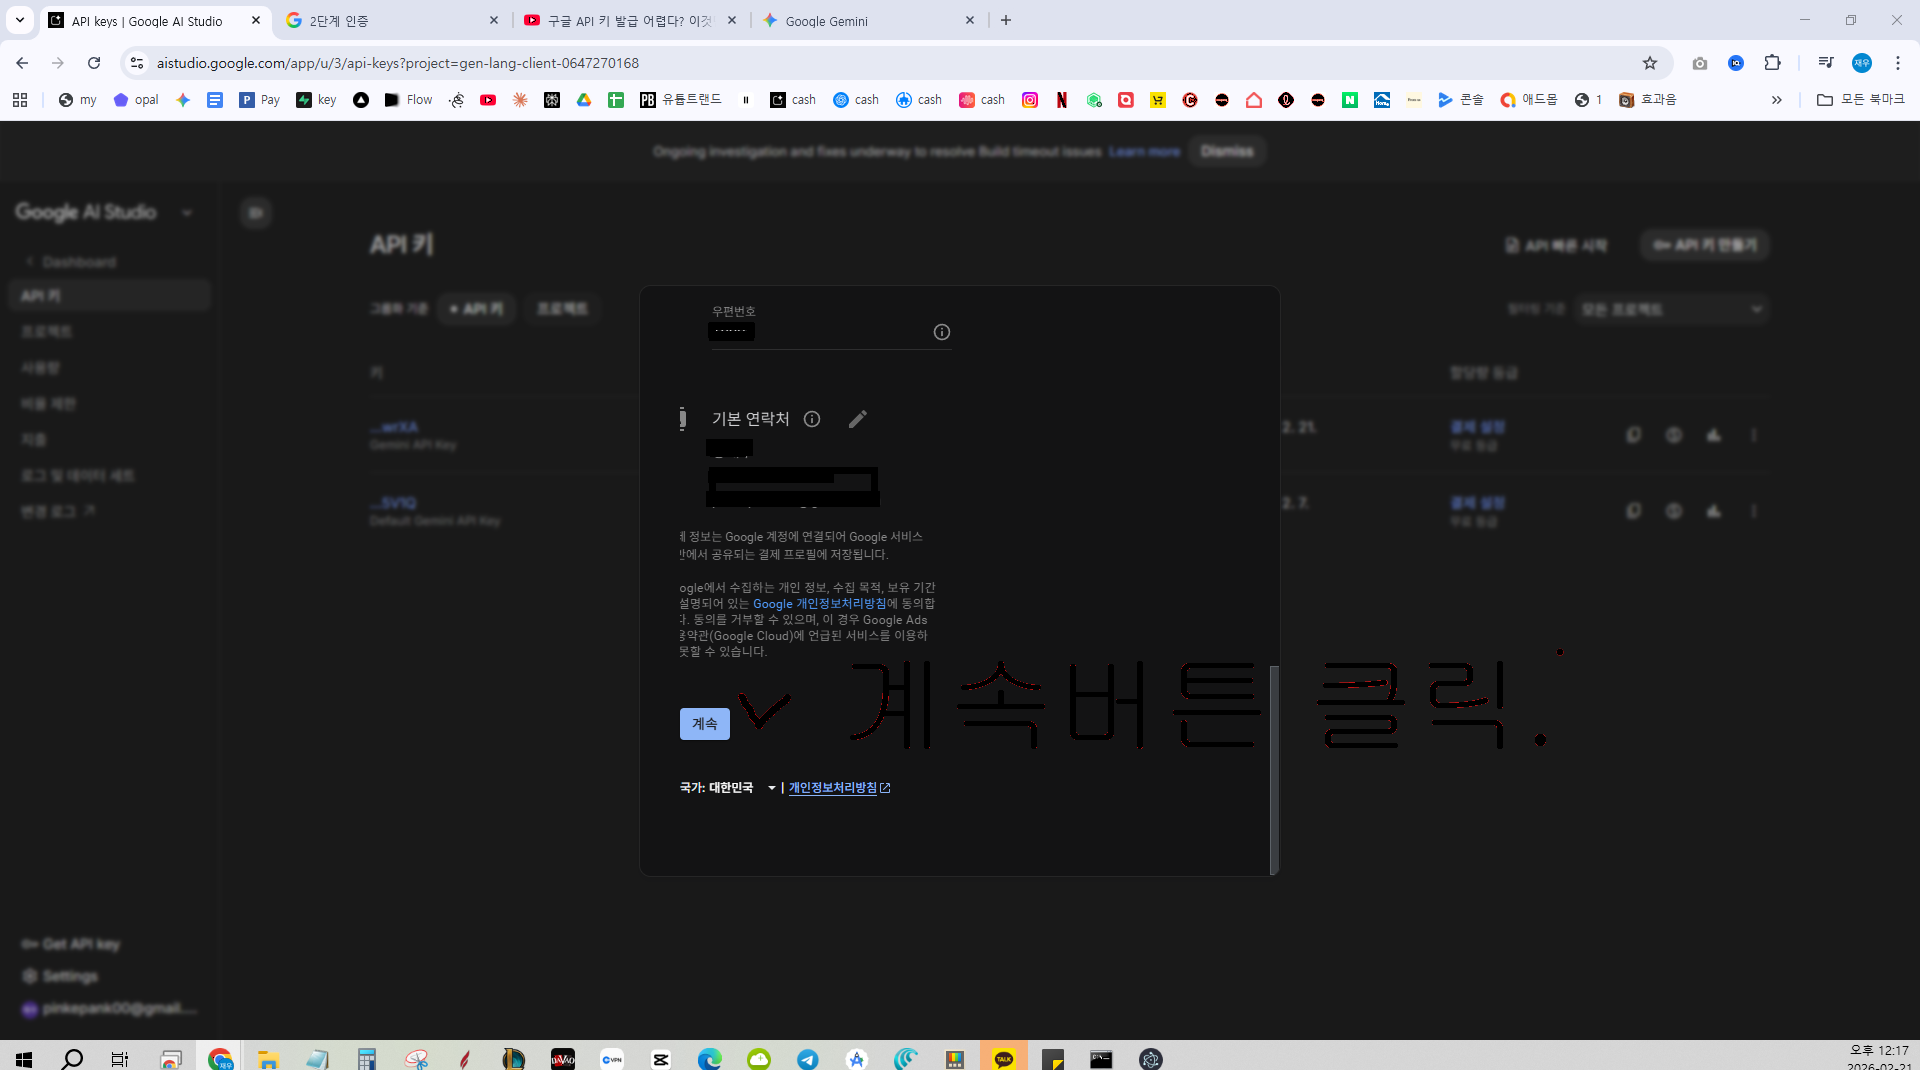Open KakaoTalk from the taskbar
Screen dimensions: 1920x1070
point(1004,1058)
